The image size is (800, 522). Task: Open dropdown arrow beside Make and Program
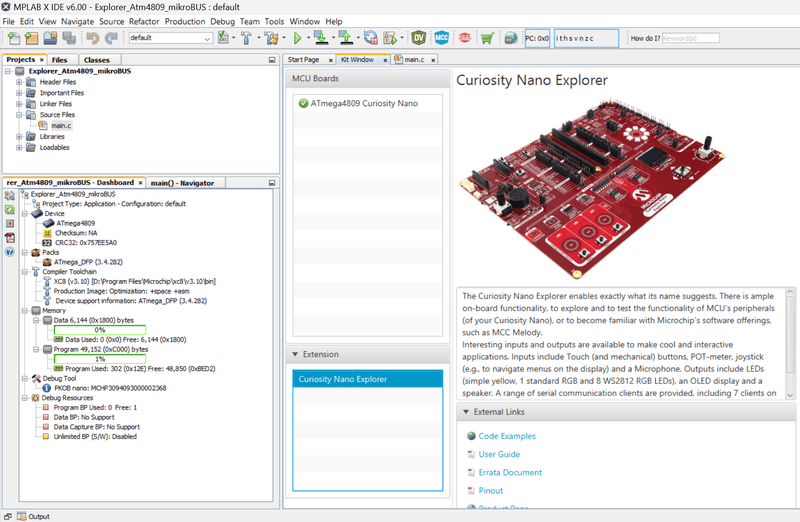click(x=333, y=38)
